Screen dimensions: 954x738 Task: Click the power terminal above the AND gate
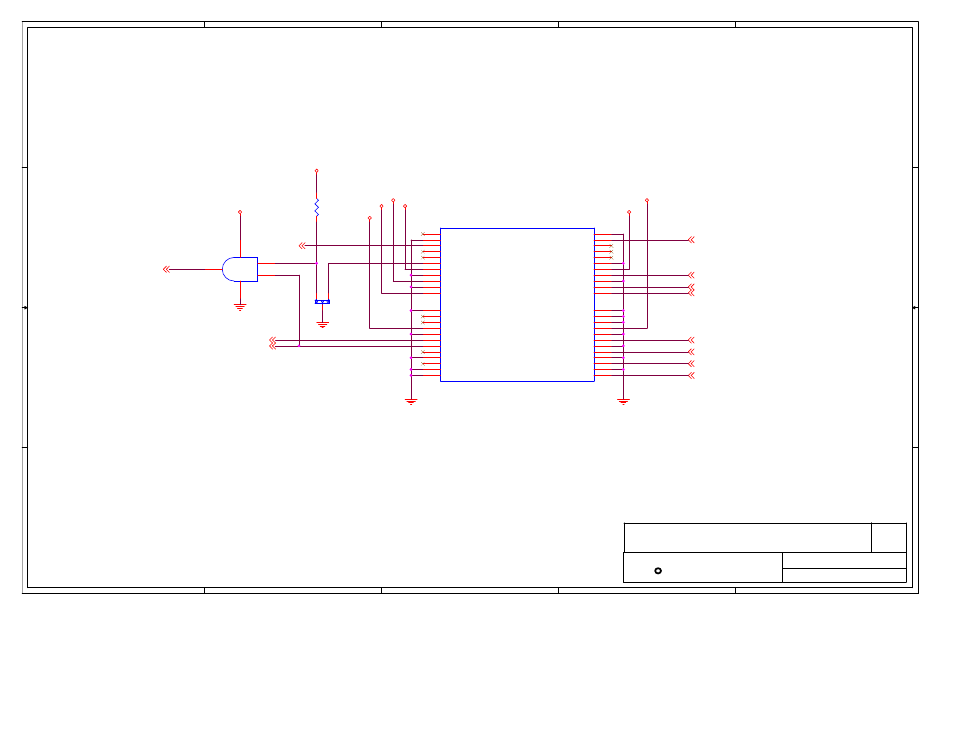pos(240,212)
